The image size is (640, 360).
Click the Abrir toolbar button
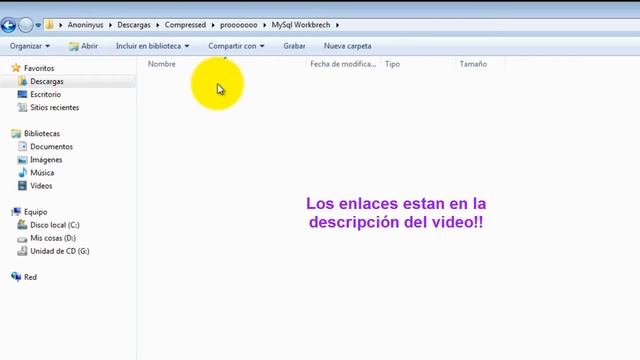[83, 46]
